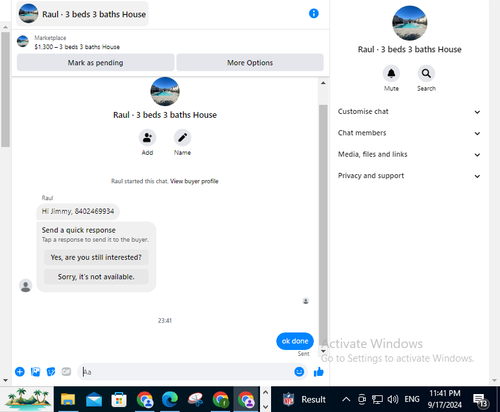Expand the Chat members section
This screenshot has height=412, width=500.
(x=409, y=133)
